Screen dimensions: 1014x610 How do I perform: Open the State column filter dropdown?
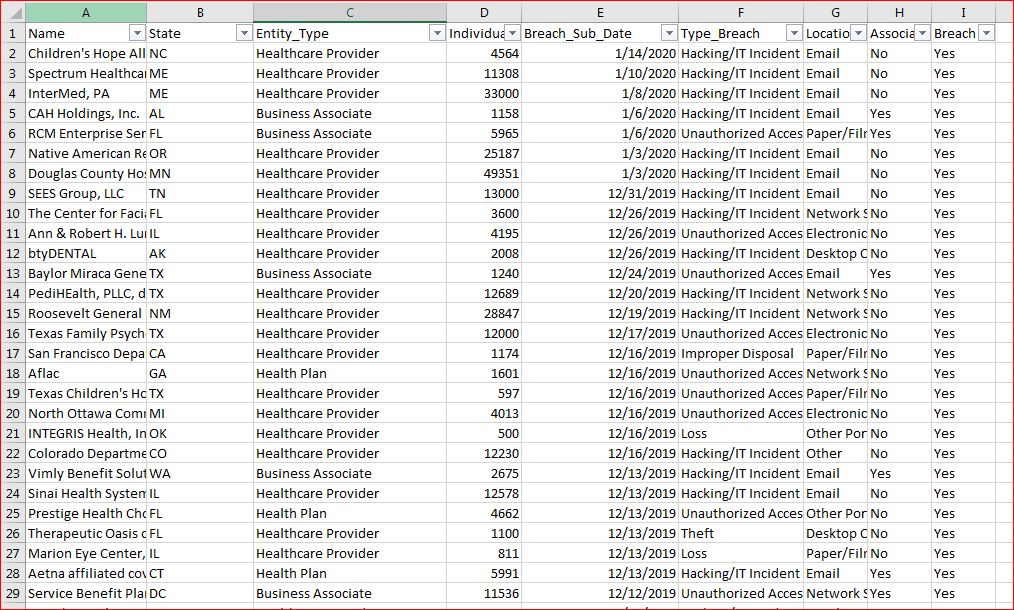coord(244,33)
